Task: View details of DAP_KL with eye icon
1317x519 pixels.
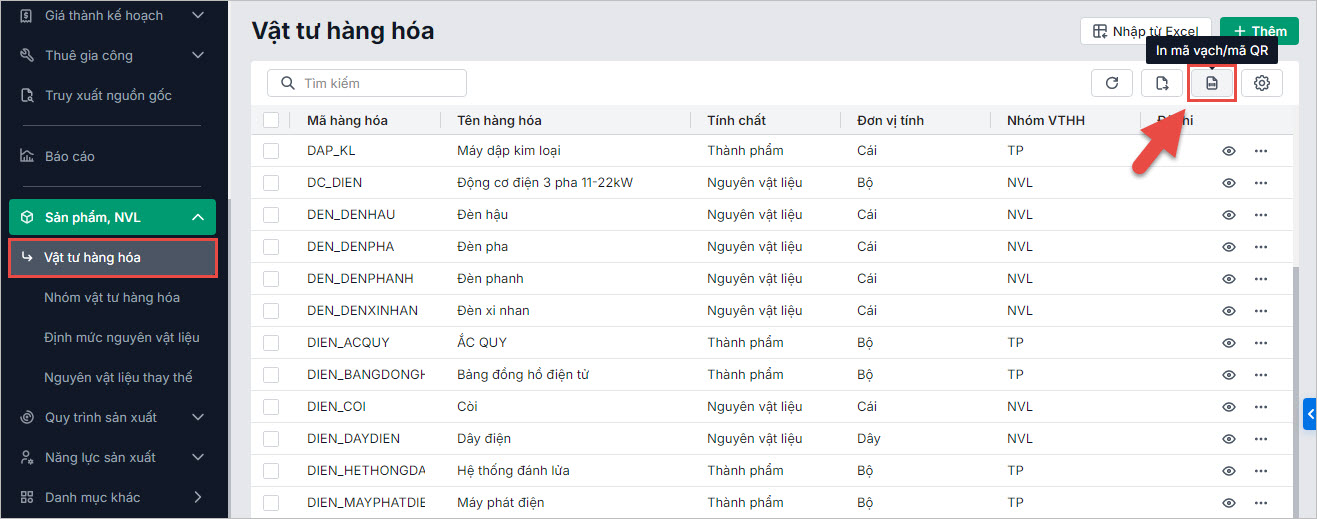Action: click(1229, 151)
